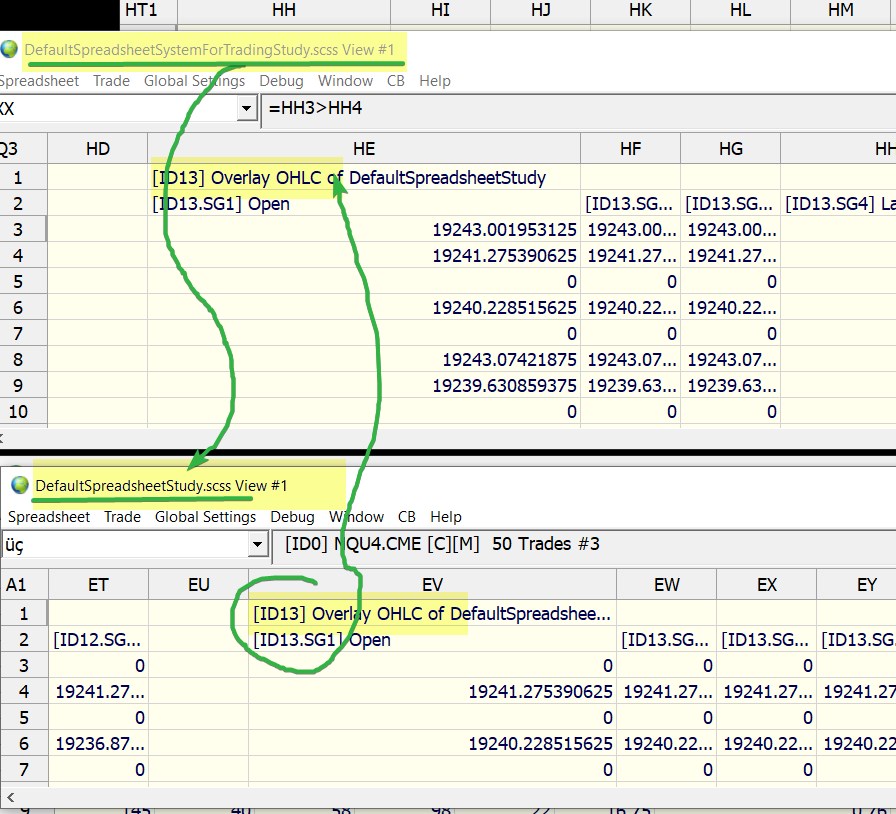896x814 pixels.
Task: Click the horizontal scrollbar of upper spreadsheet
Action: pos(448,438)
